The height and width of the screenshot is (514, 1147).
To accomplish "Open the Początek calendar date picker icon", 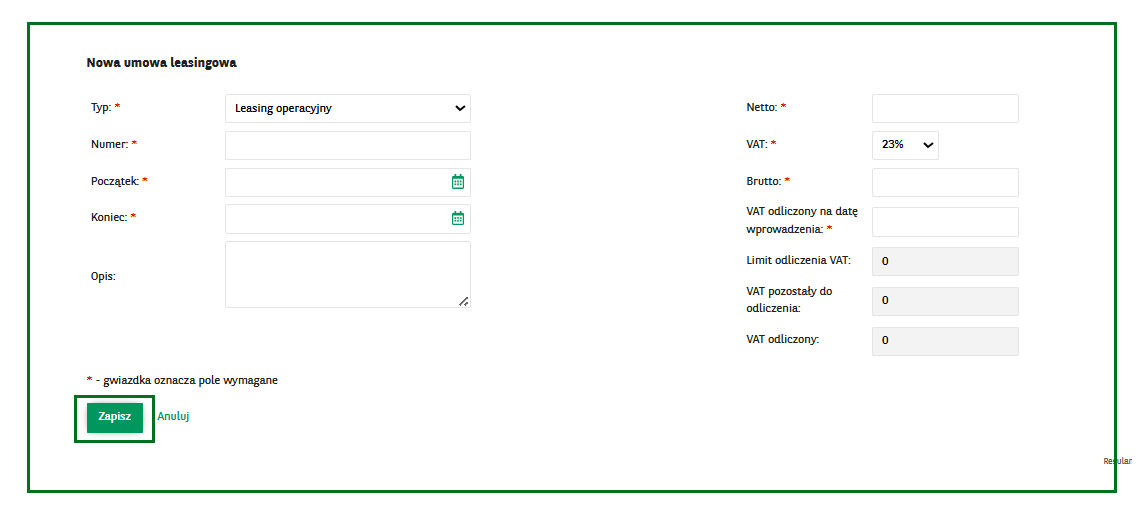I will click(458, 182).
